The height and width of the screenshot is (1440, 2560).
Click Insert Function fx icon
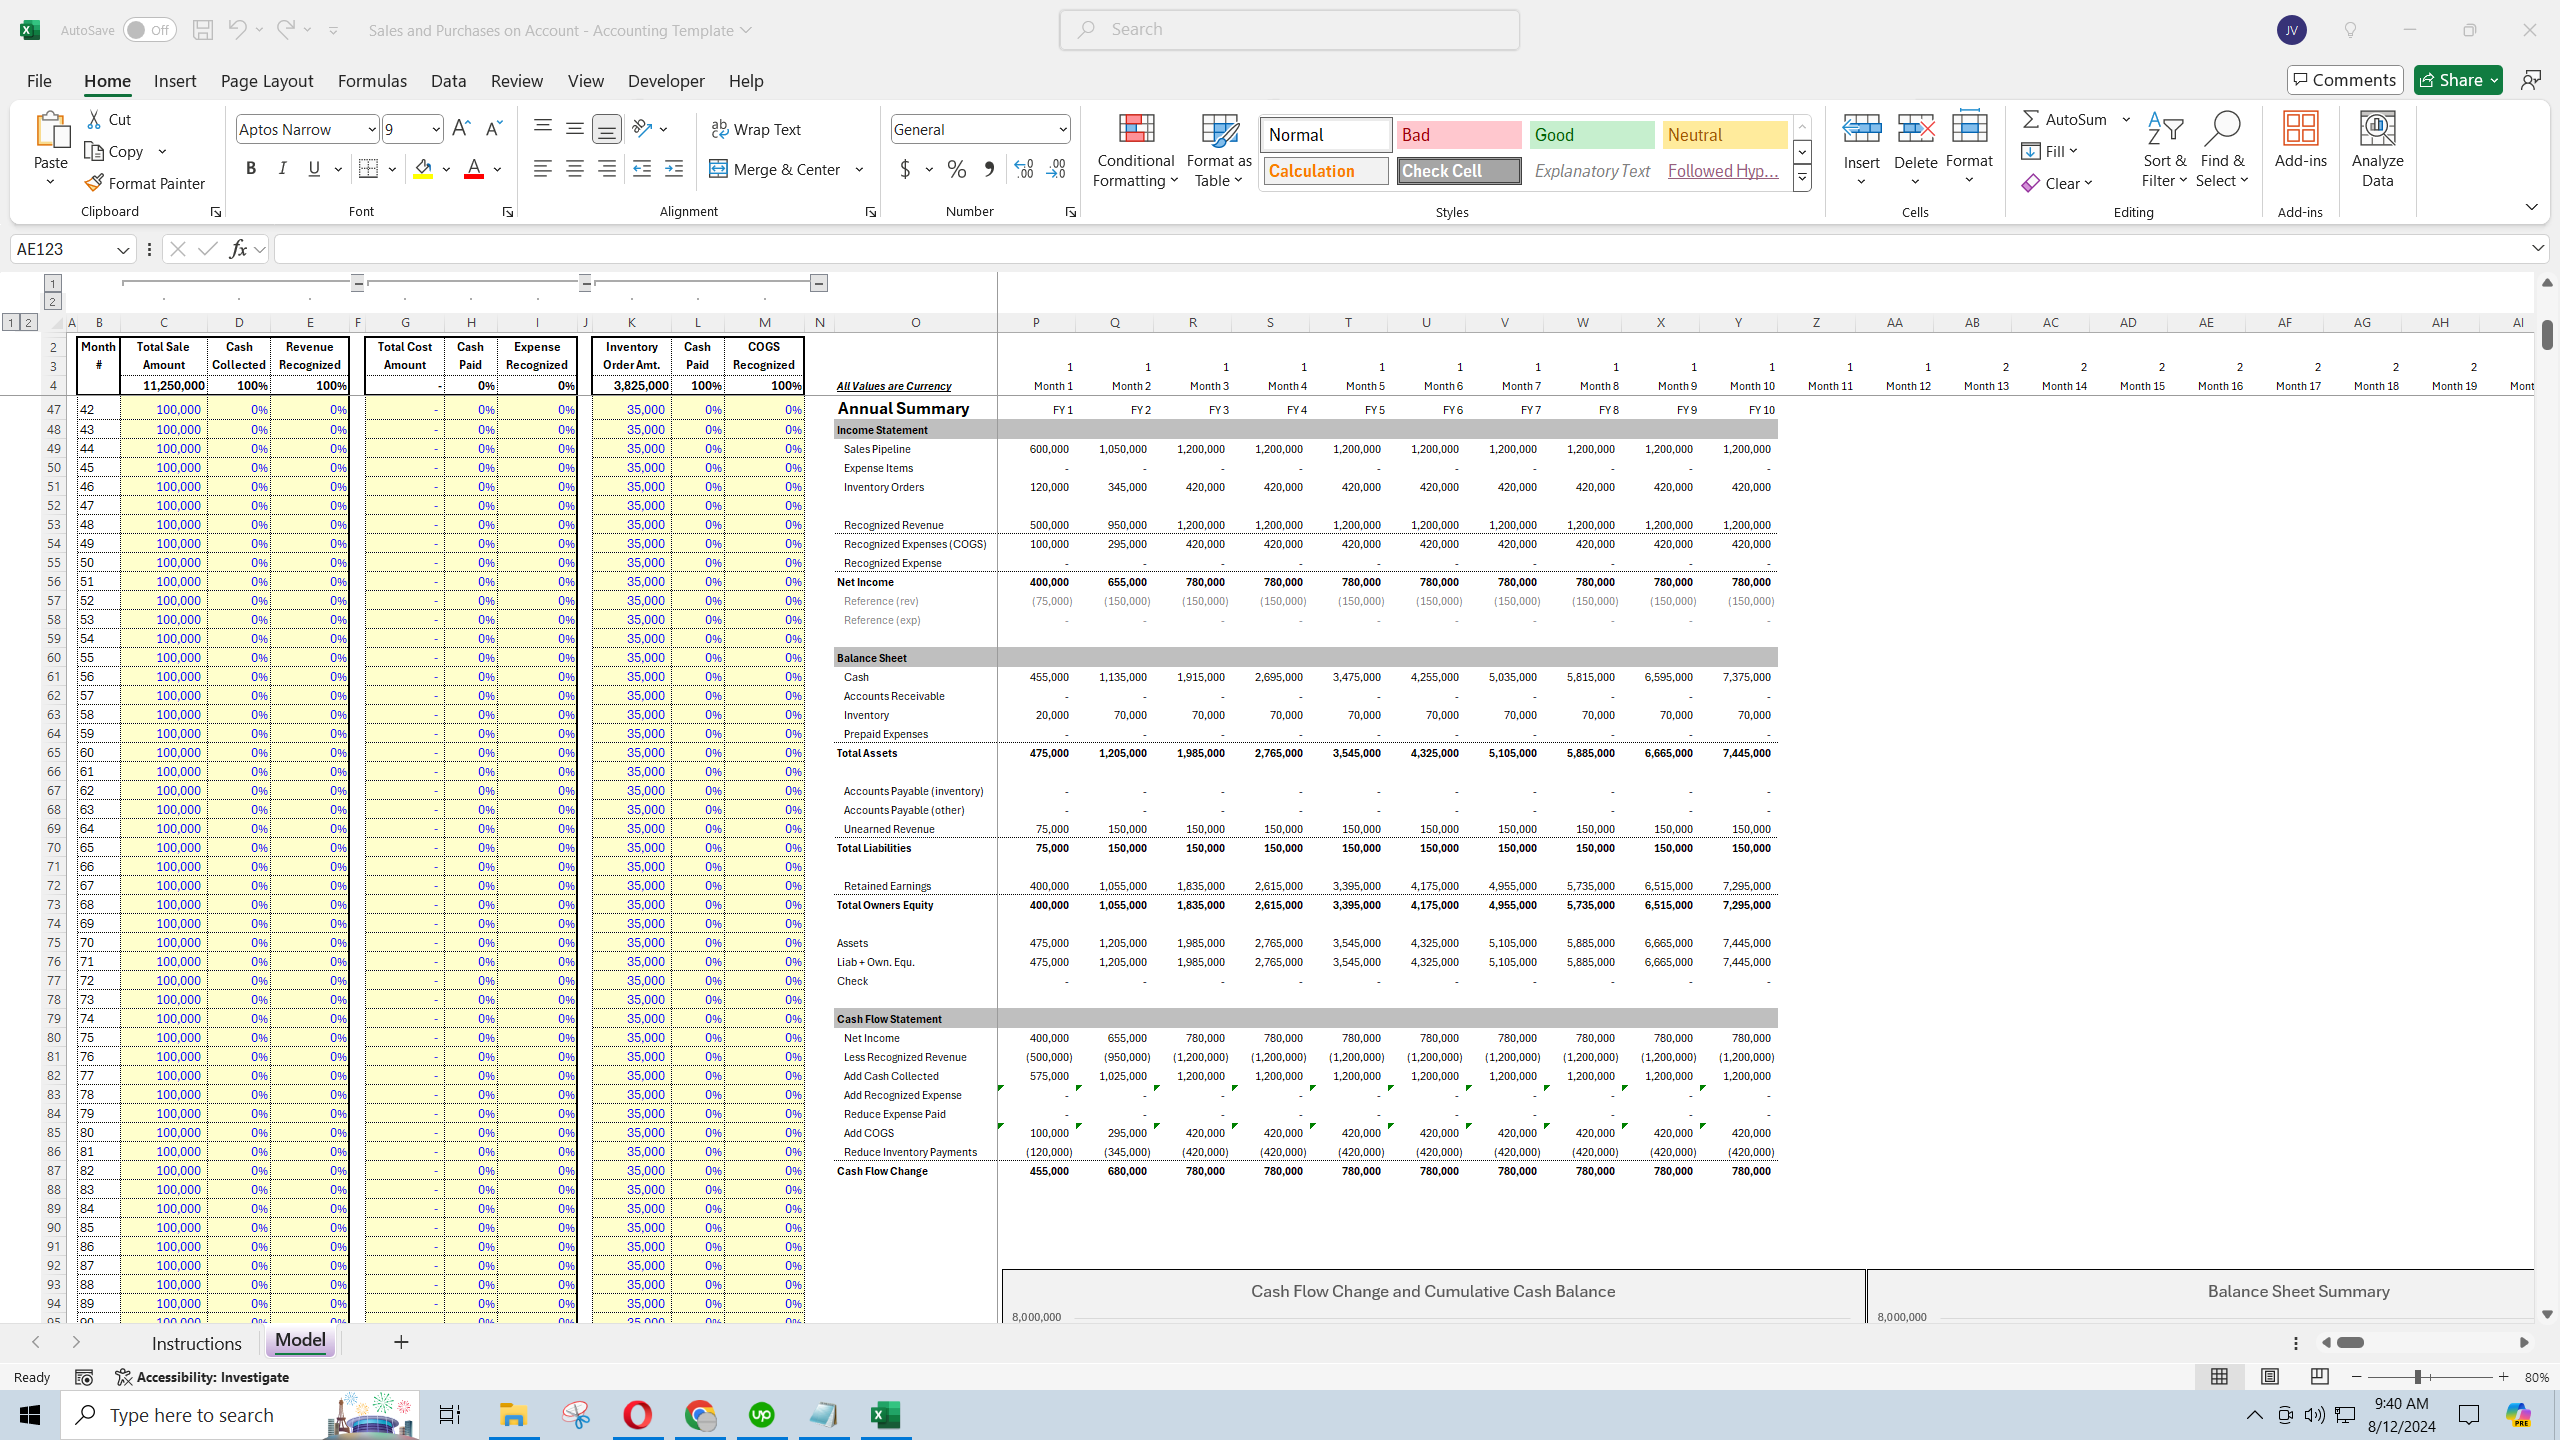tap(238, 249)
